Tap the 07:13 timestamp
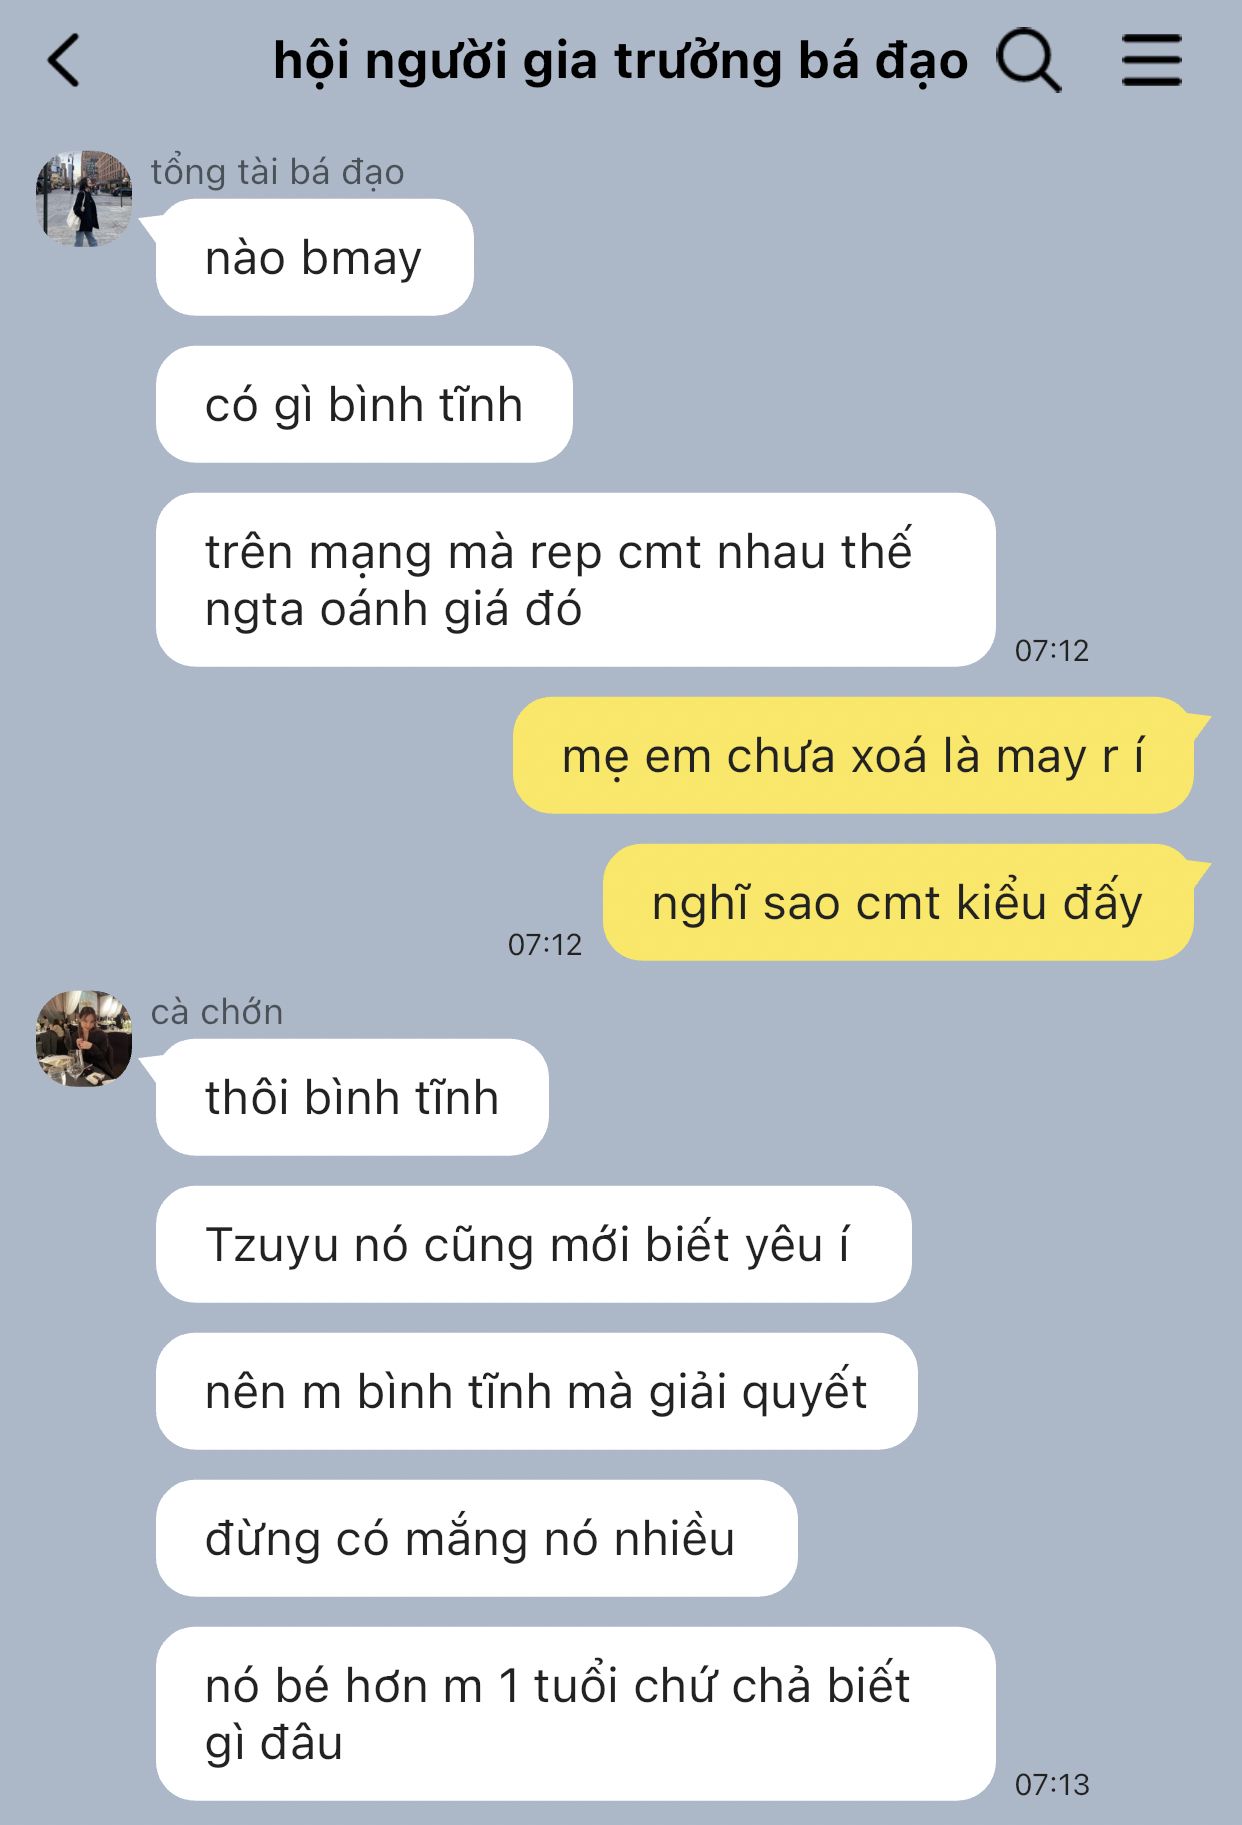The width and height of the screenshot is (1242, 1825). 1051,1785
